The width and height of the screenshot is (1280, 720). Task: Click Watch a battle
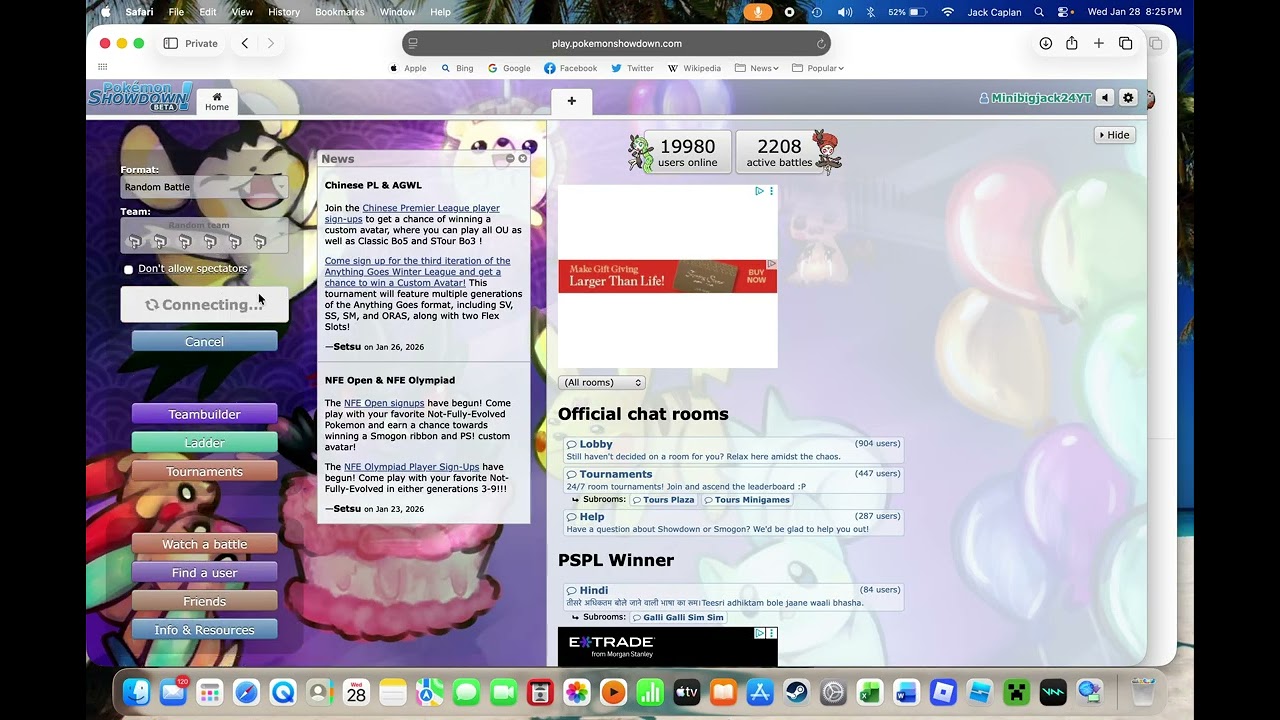(204, 544)
